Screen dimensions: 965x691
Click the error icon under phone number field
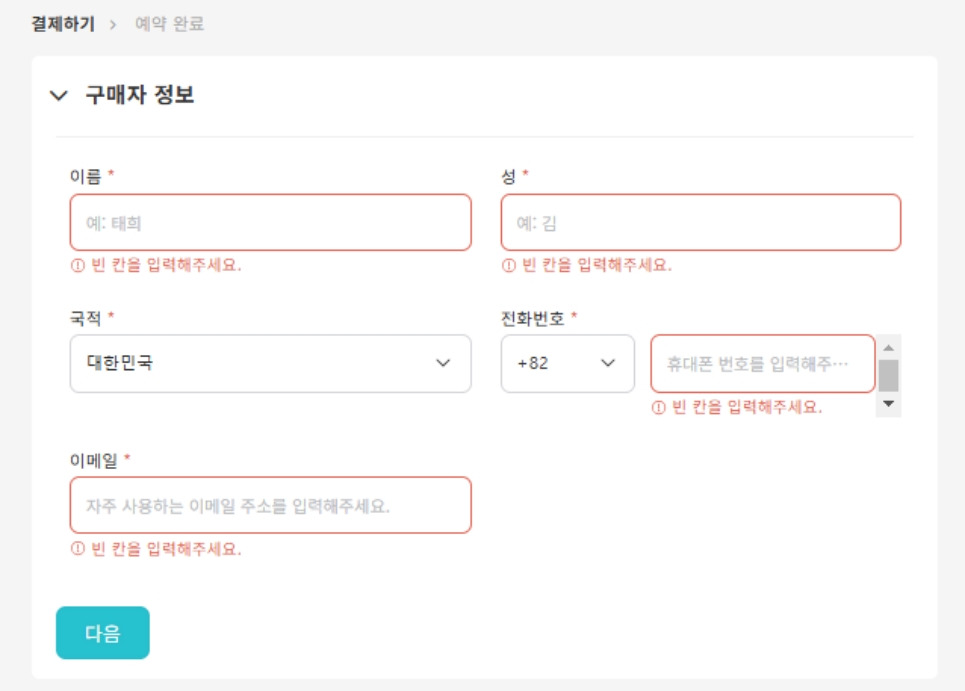(658, 408)
